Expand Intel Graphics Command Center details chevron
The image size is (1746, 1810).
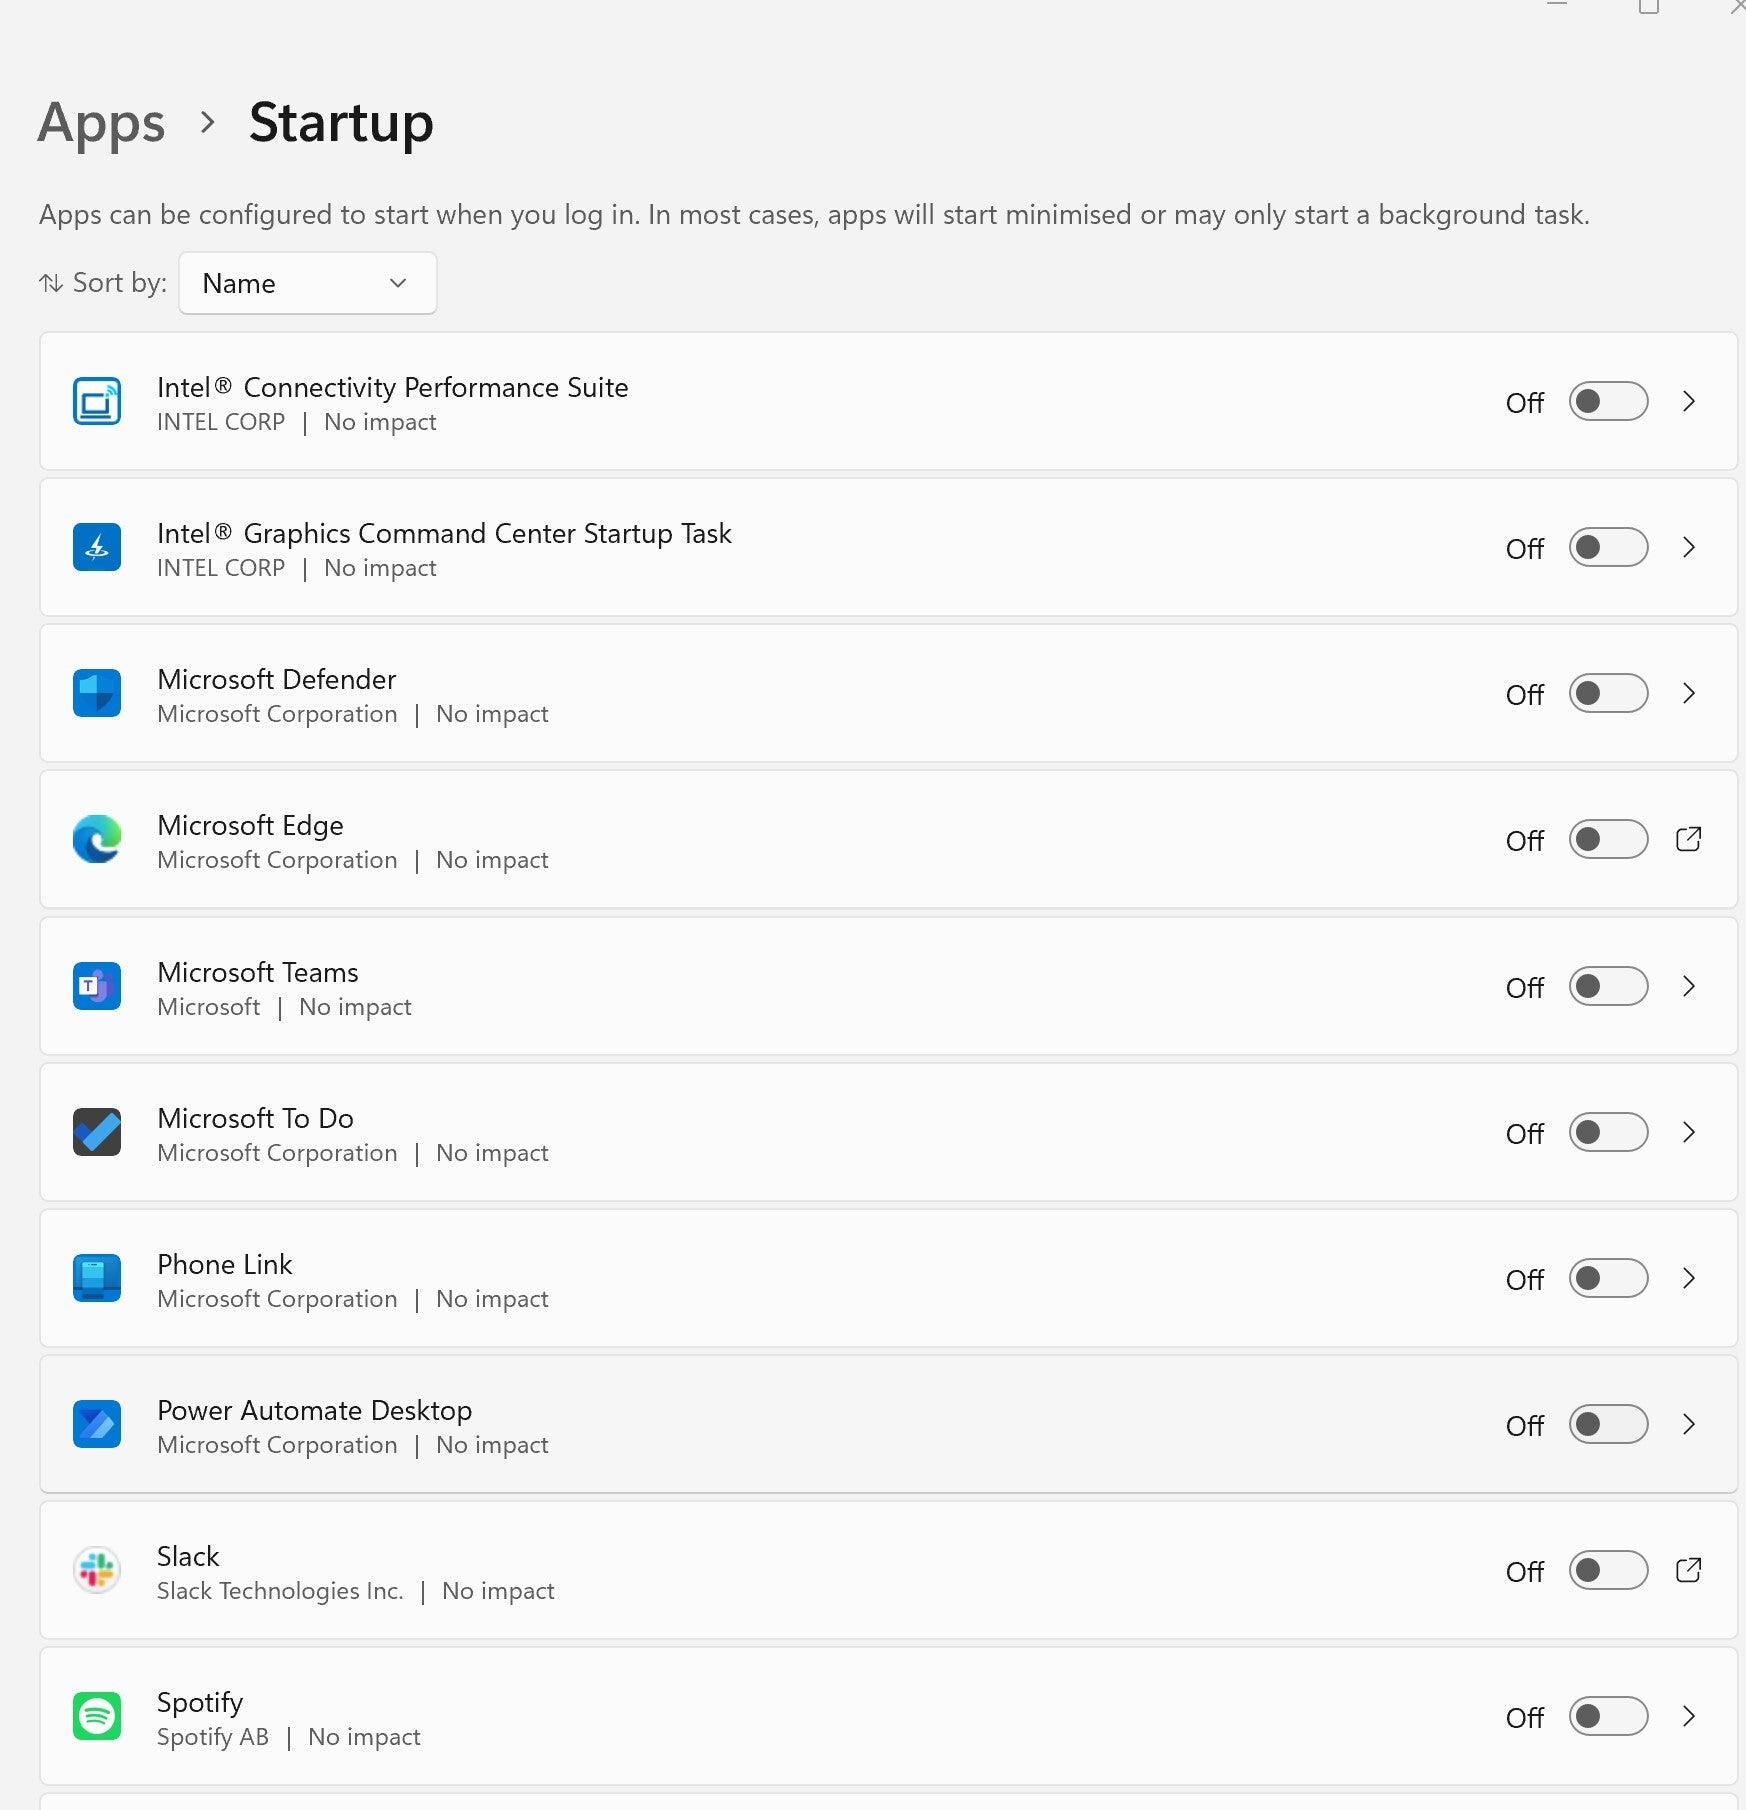(1689, 547)
